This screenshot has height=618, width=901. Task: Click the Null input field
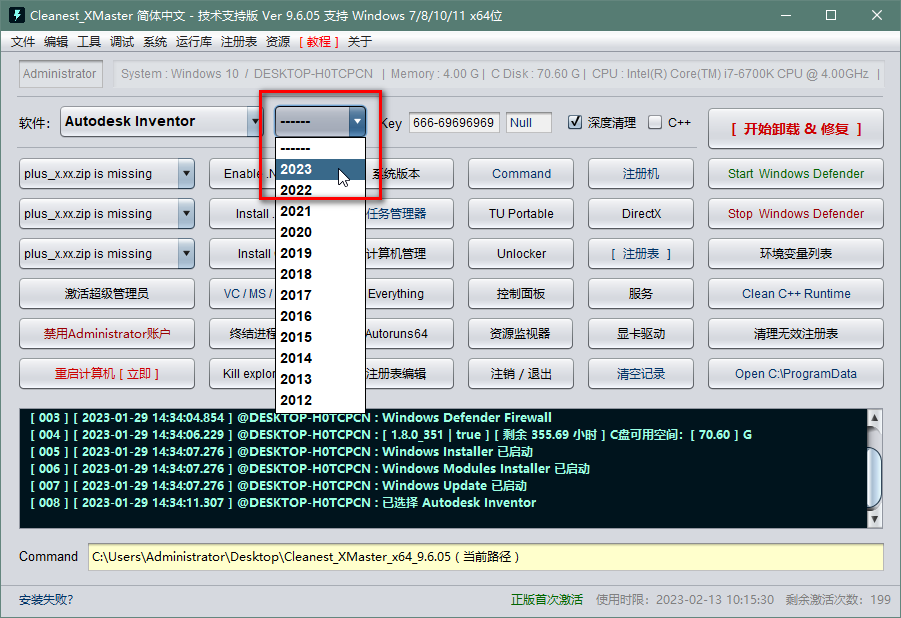click(x=529, y=122)
